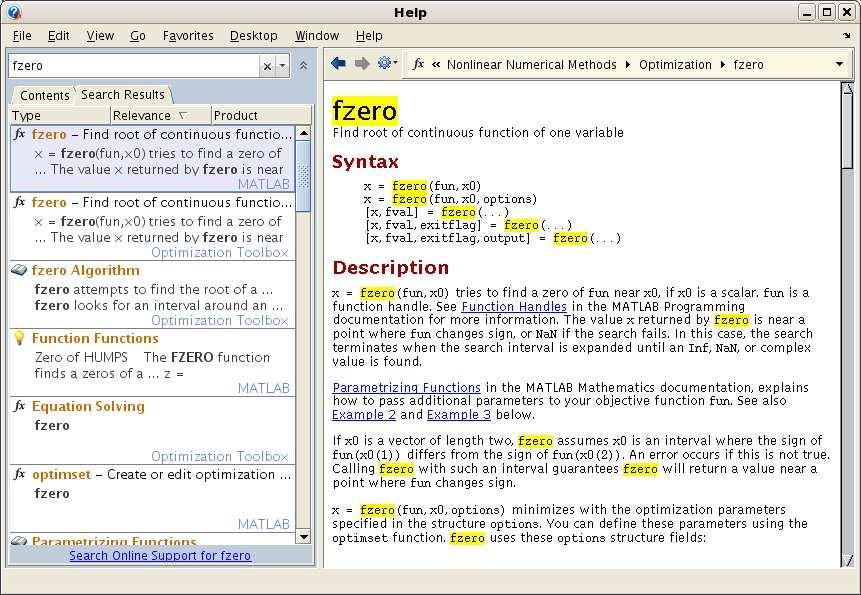Click the help page scrollbar up arrow

848,89
